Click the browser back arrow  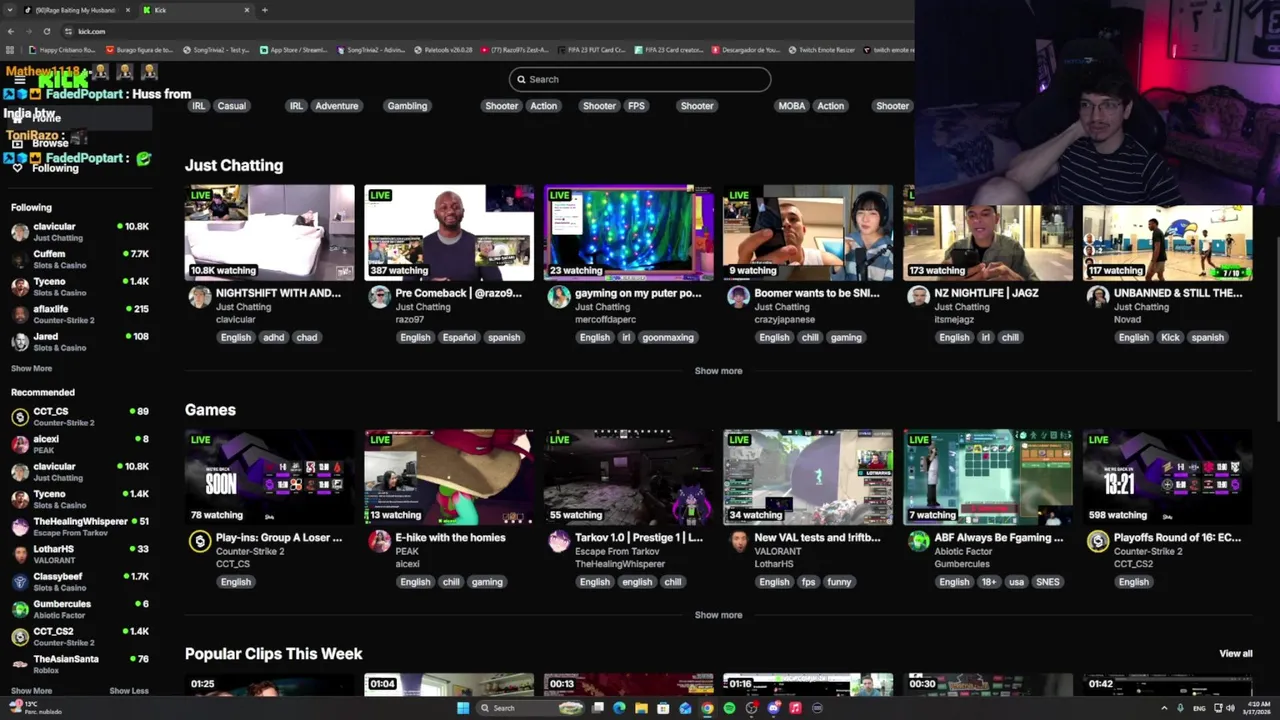[11, 31]
